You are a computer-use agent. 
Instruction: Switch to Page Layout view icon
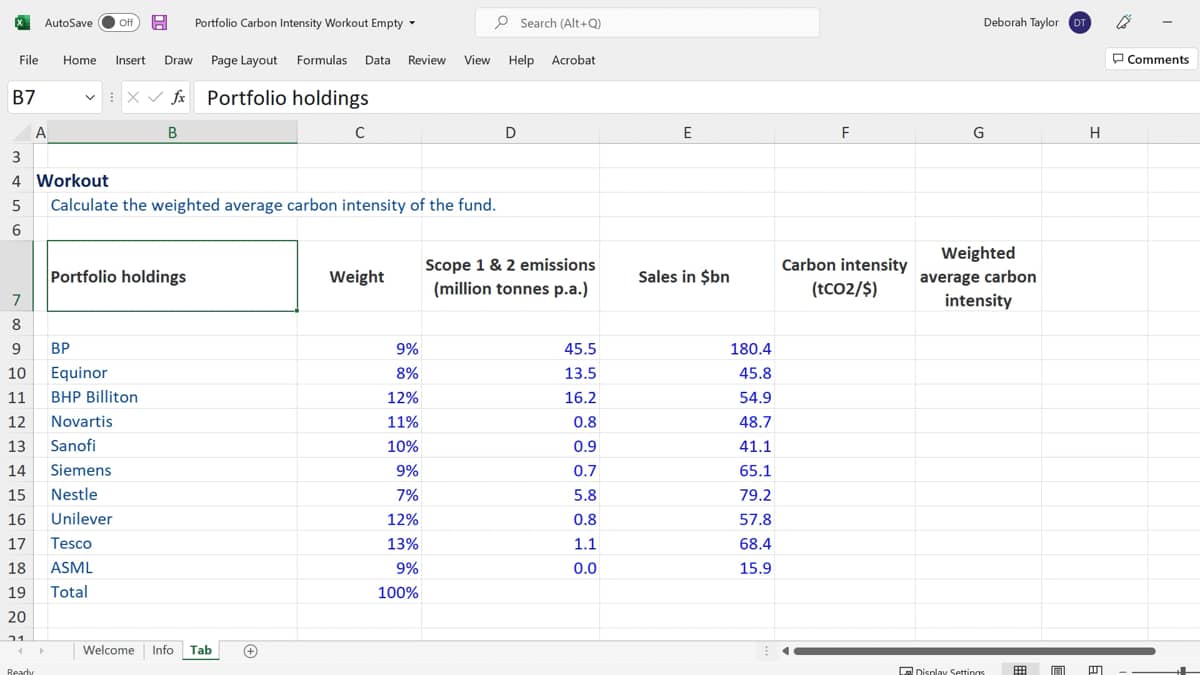tap(1057, 671)
